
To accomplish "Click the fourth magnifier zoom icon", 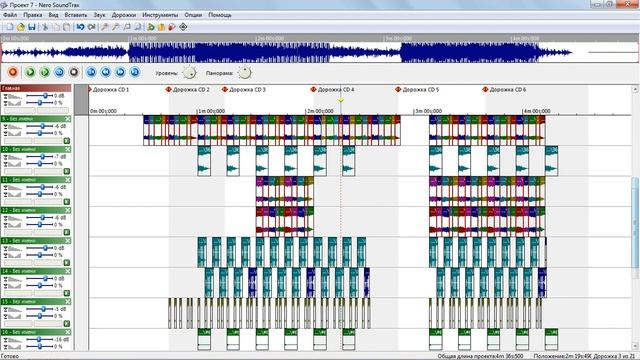I will (138, 27).
